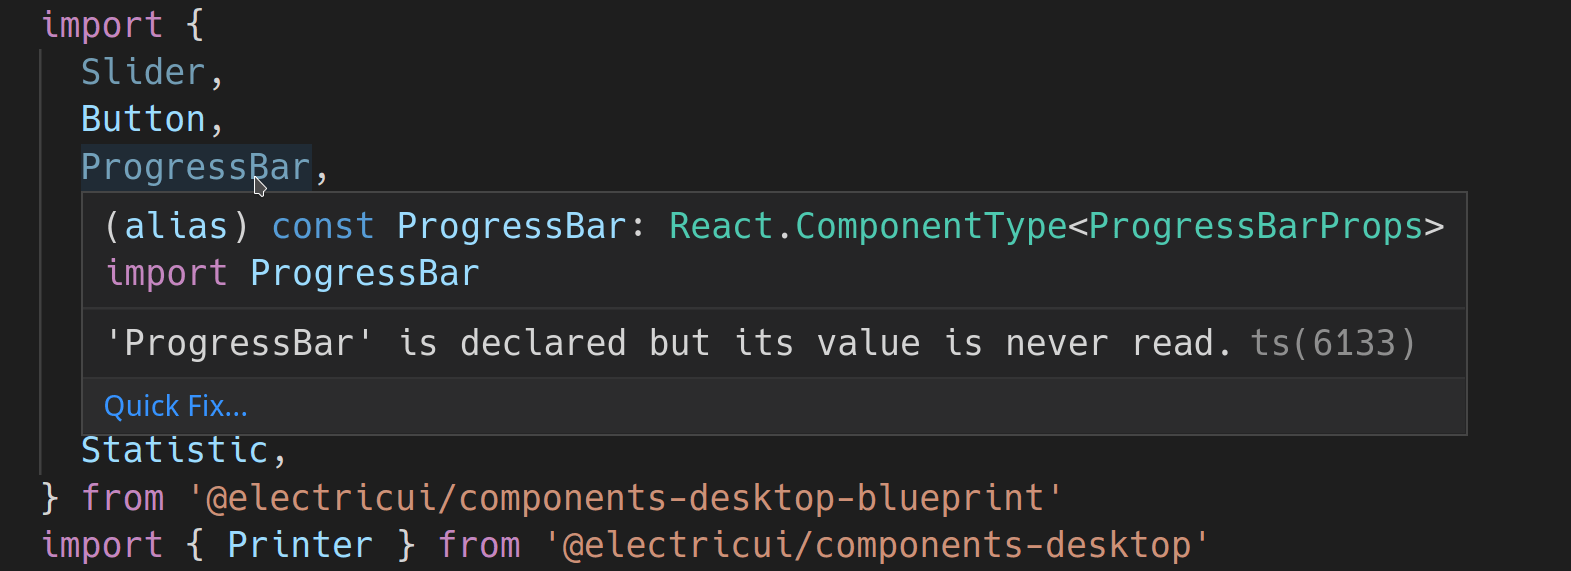The image size is (1571, 571).
Task: Click the (alias) label in the tooltip
Action: (x=176, y=226)
